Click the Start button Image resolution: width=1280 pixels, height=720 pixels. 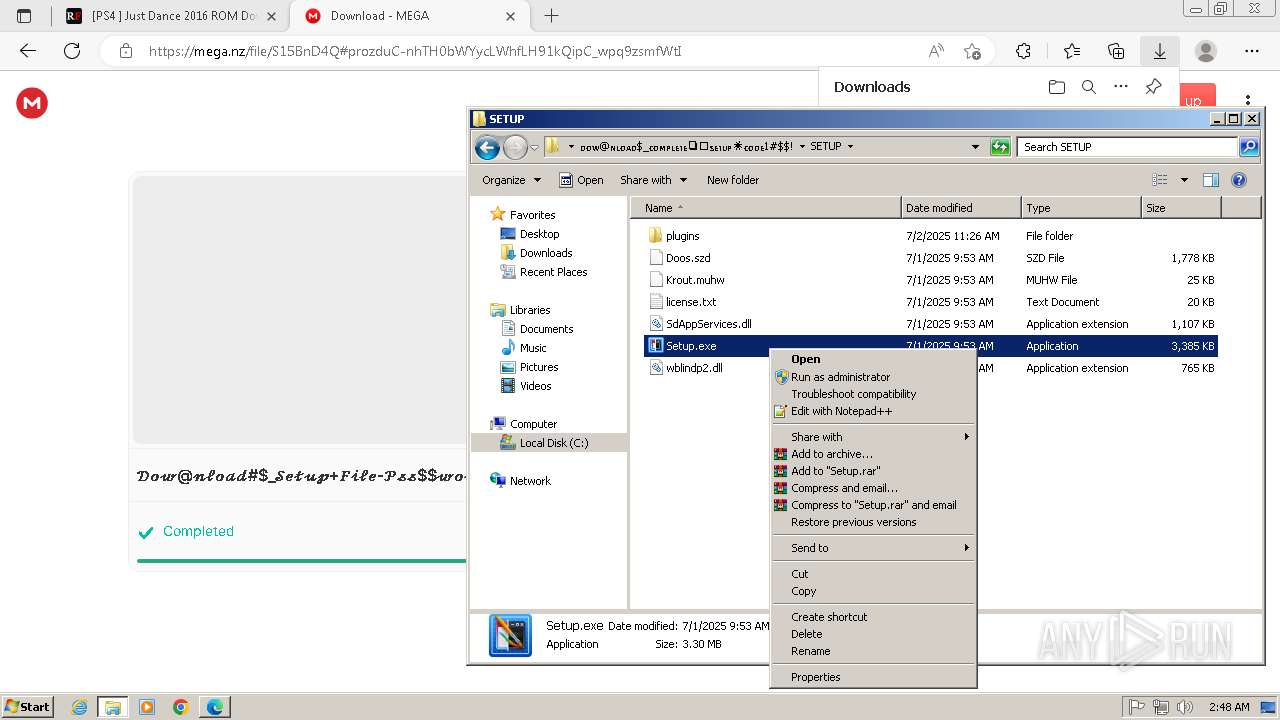(27, 707)
